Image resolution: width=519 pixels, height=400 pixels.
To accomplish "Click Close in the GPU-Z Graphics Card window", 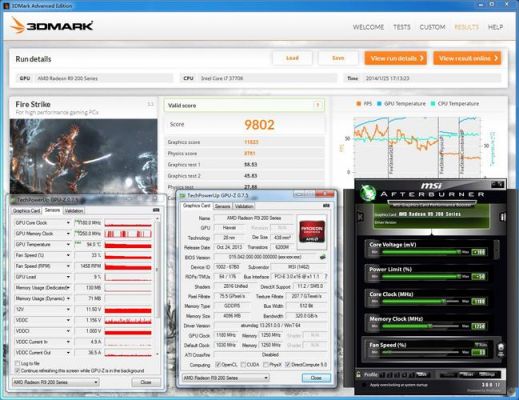I will tap(316, 378).
